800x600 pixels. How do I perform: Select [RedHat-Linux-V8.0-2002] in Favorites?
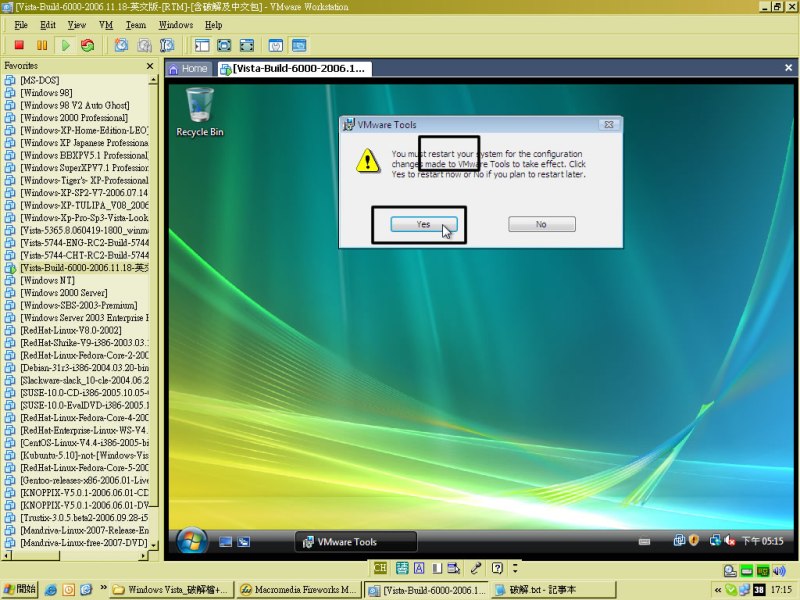71,331
